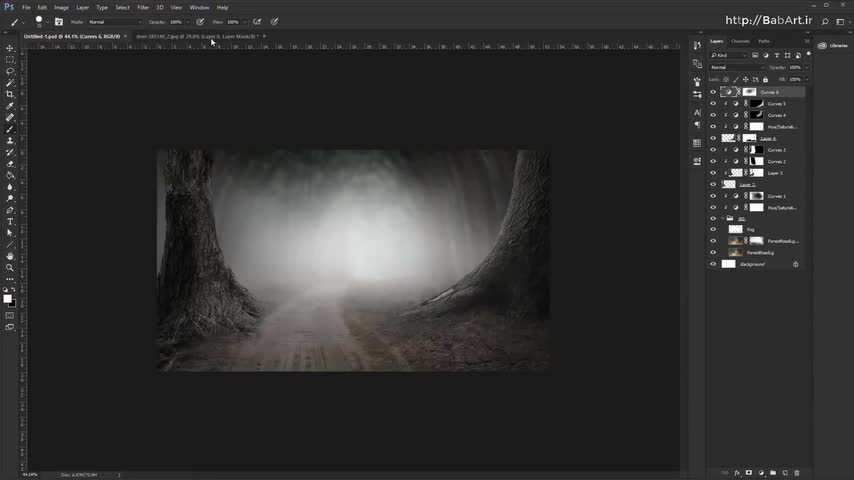Screen dimensions: 854x480
Task: Open the Edit Toolbar three-dots button
Action: pos(10,279)
